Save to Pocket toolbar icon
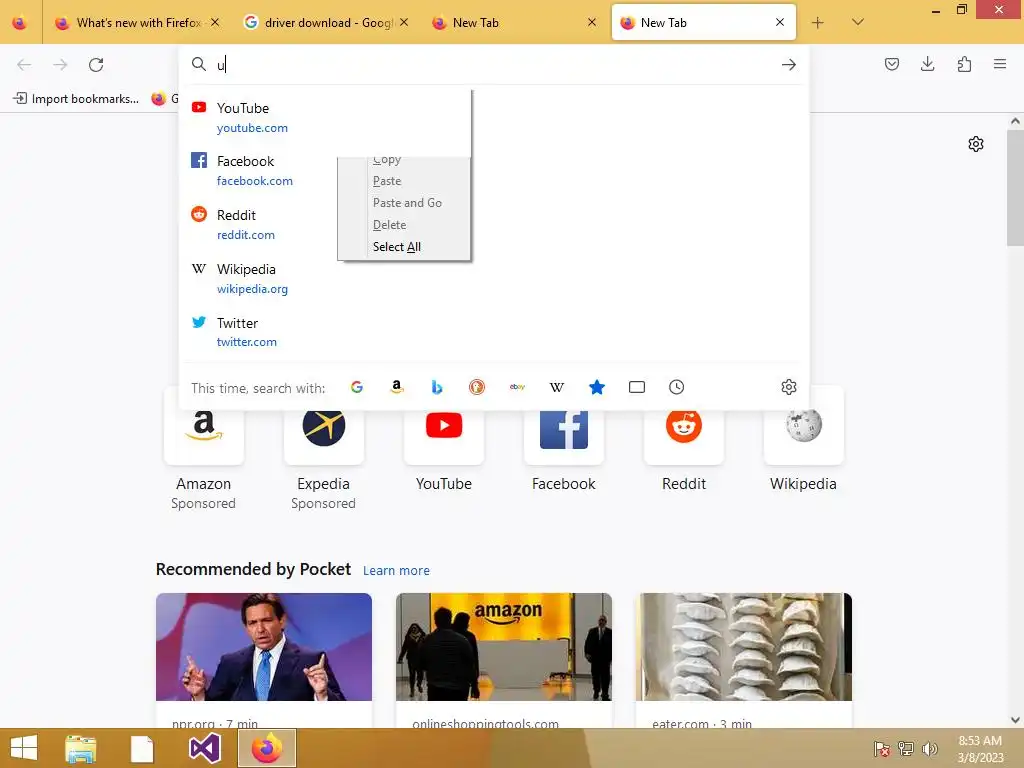The width and height of the screenshot is (1024, 768). [892, 64]
